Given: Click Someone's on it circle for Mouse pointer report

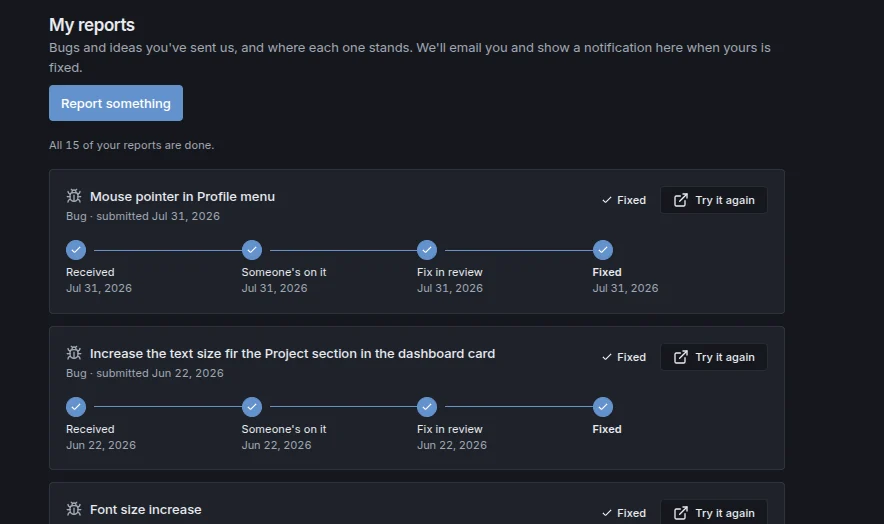Looking at the screenshot, I should [252, 250].
